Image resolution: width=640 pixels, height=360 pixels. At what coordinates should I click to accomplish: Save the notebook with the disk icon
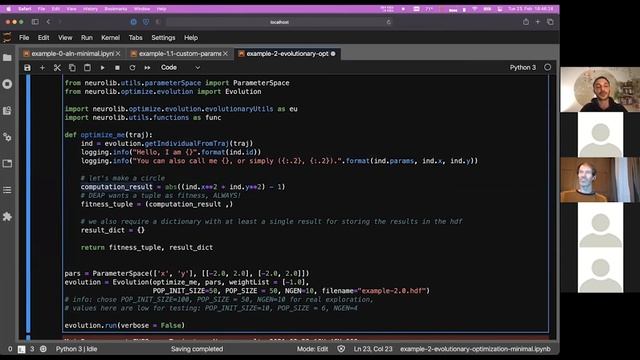point(27,68)
